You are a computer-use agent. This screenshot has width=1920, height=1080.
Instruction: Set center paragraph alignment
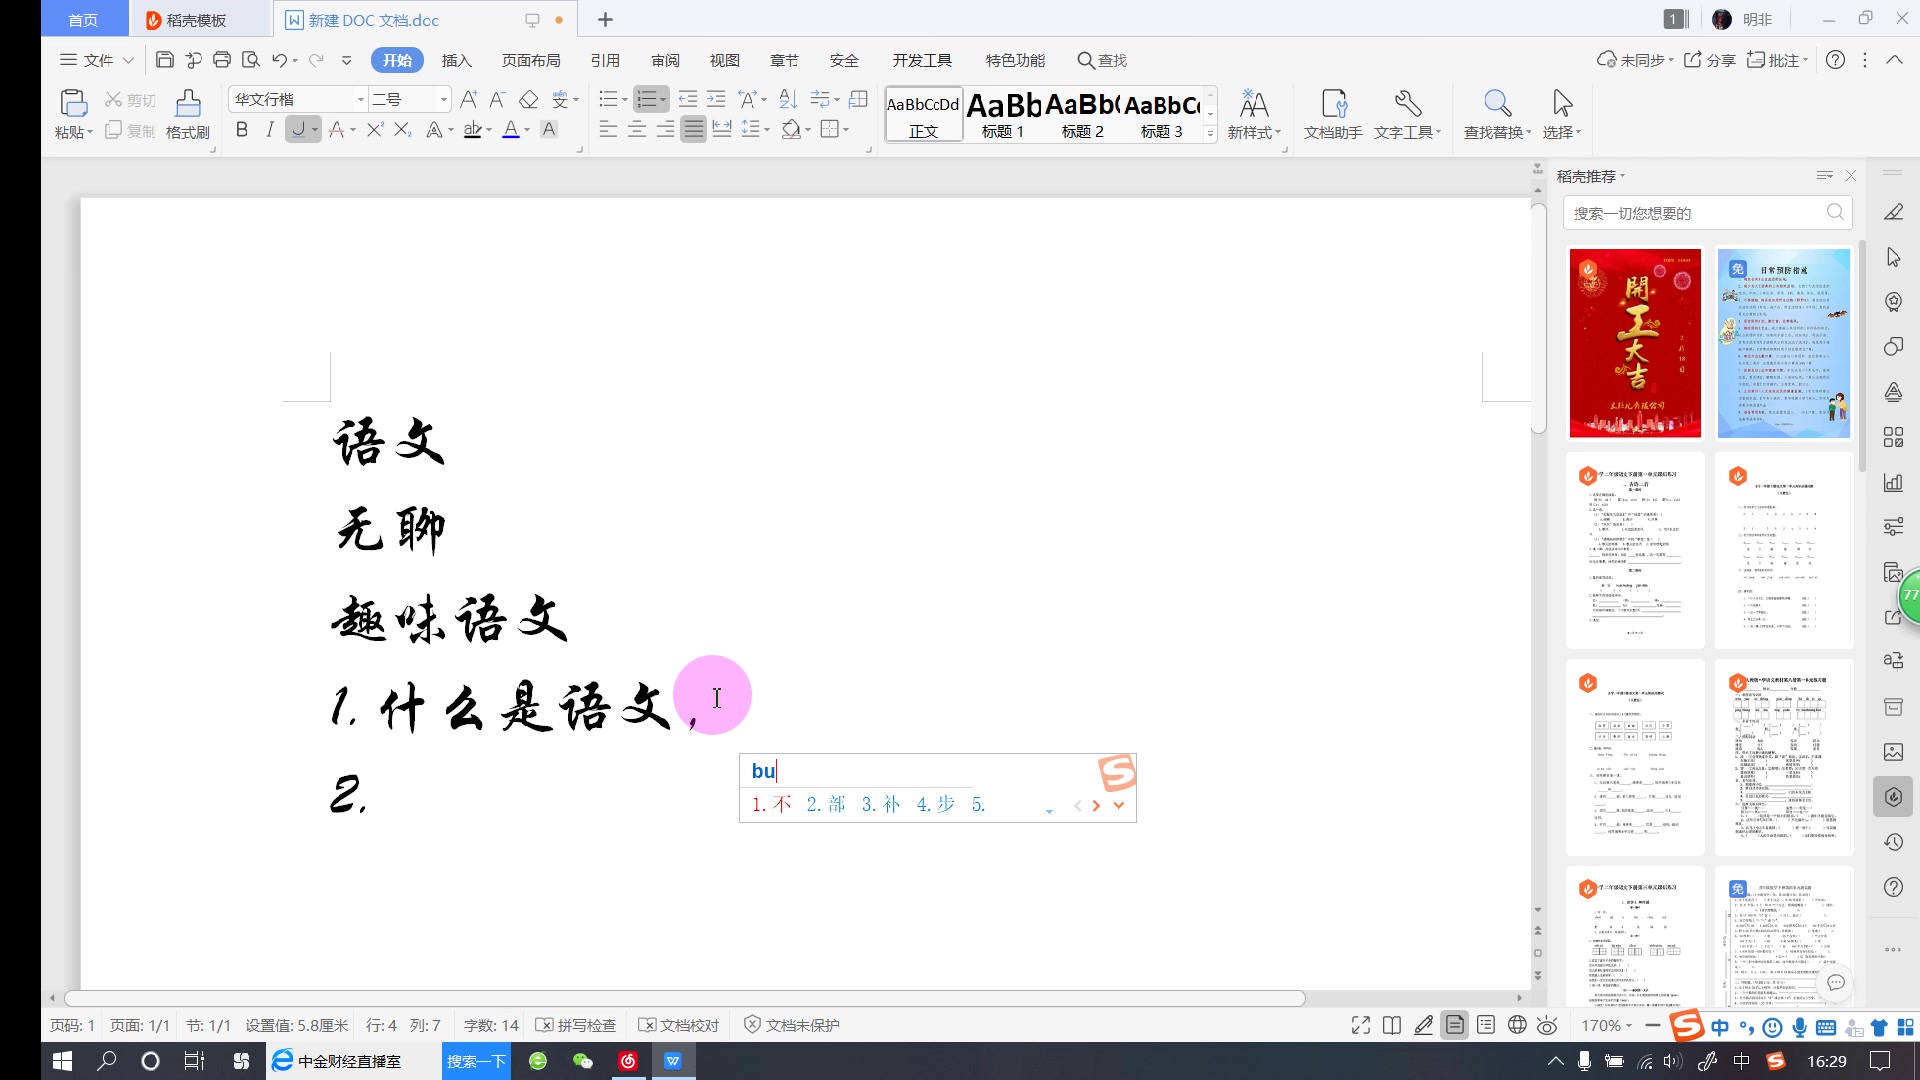point(636,129)
